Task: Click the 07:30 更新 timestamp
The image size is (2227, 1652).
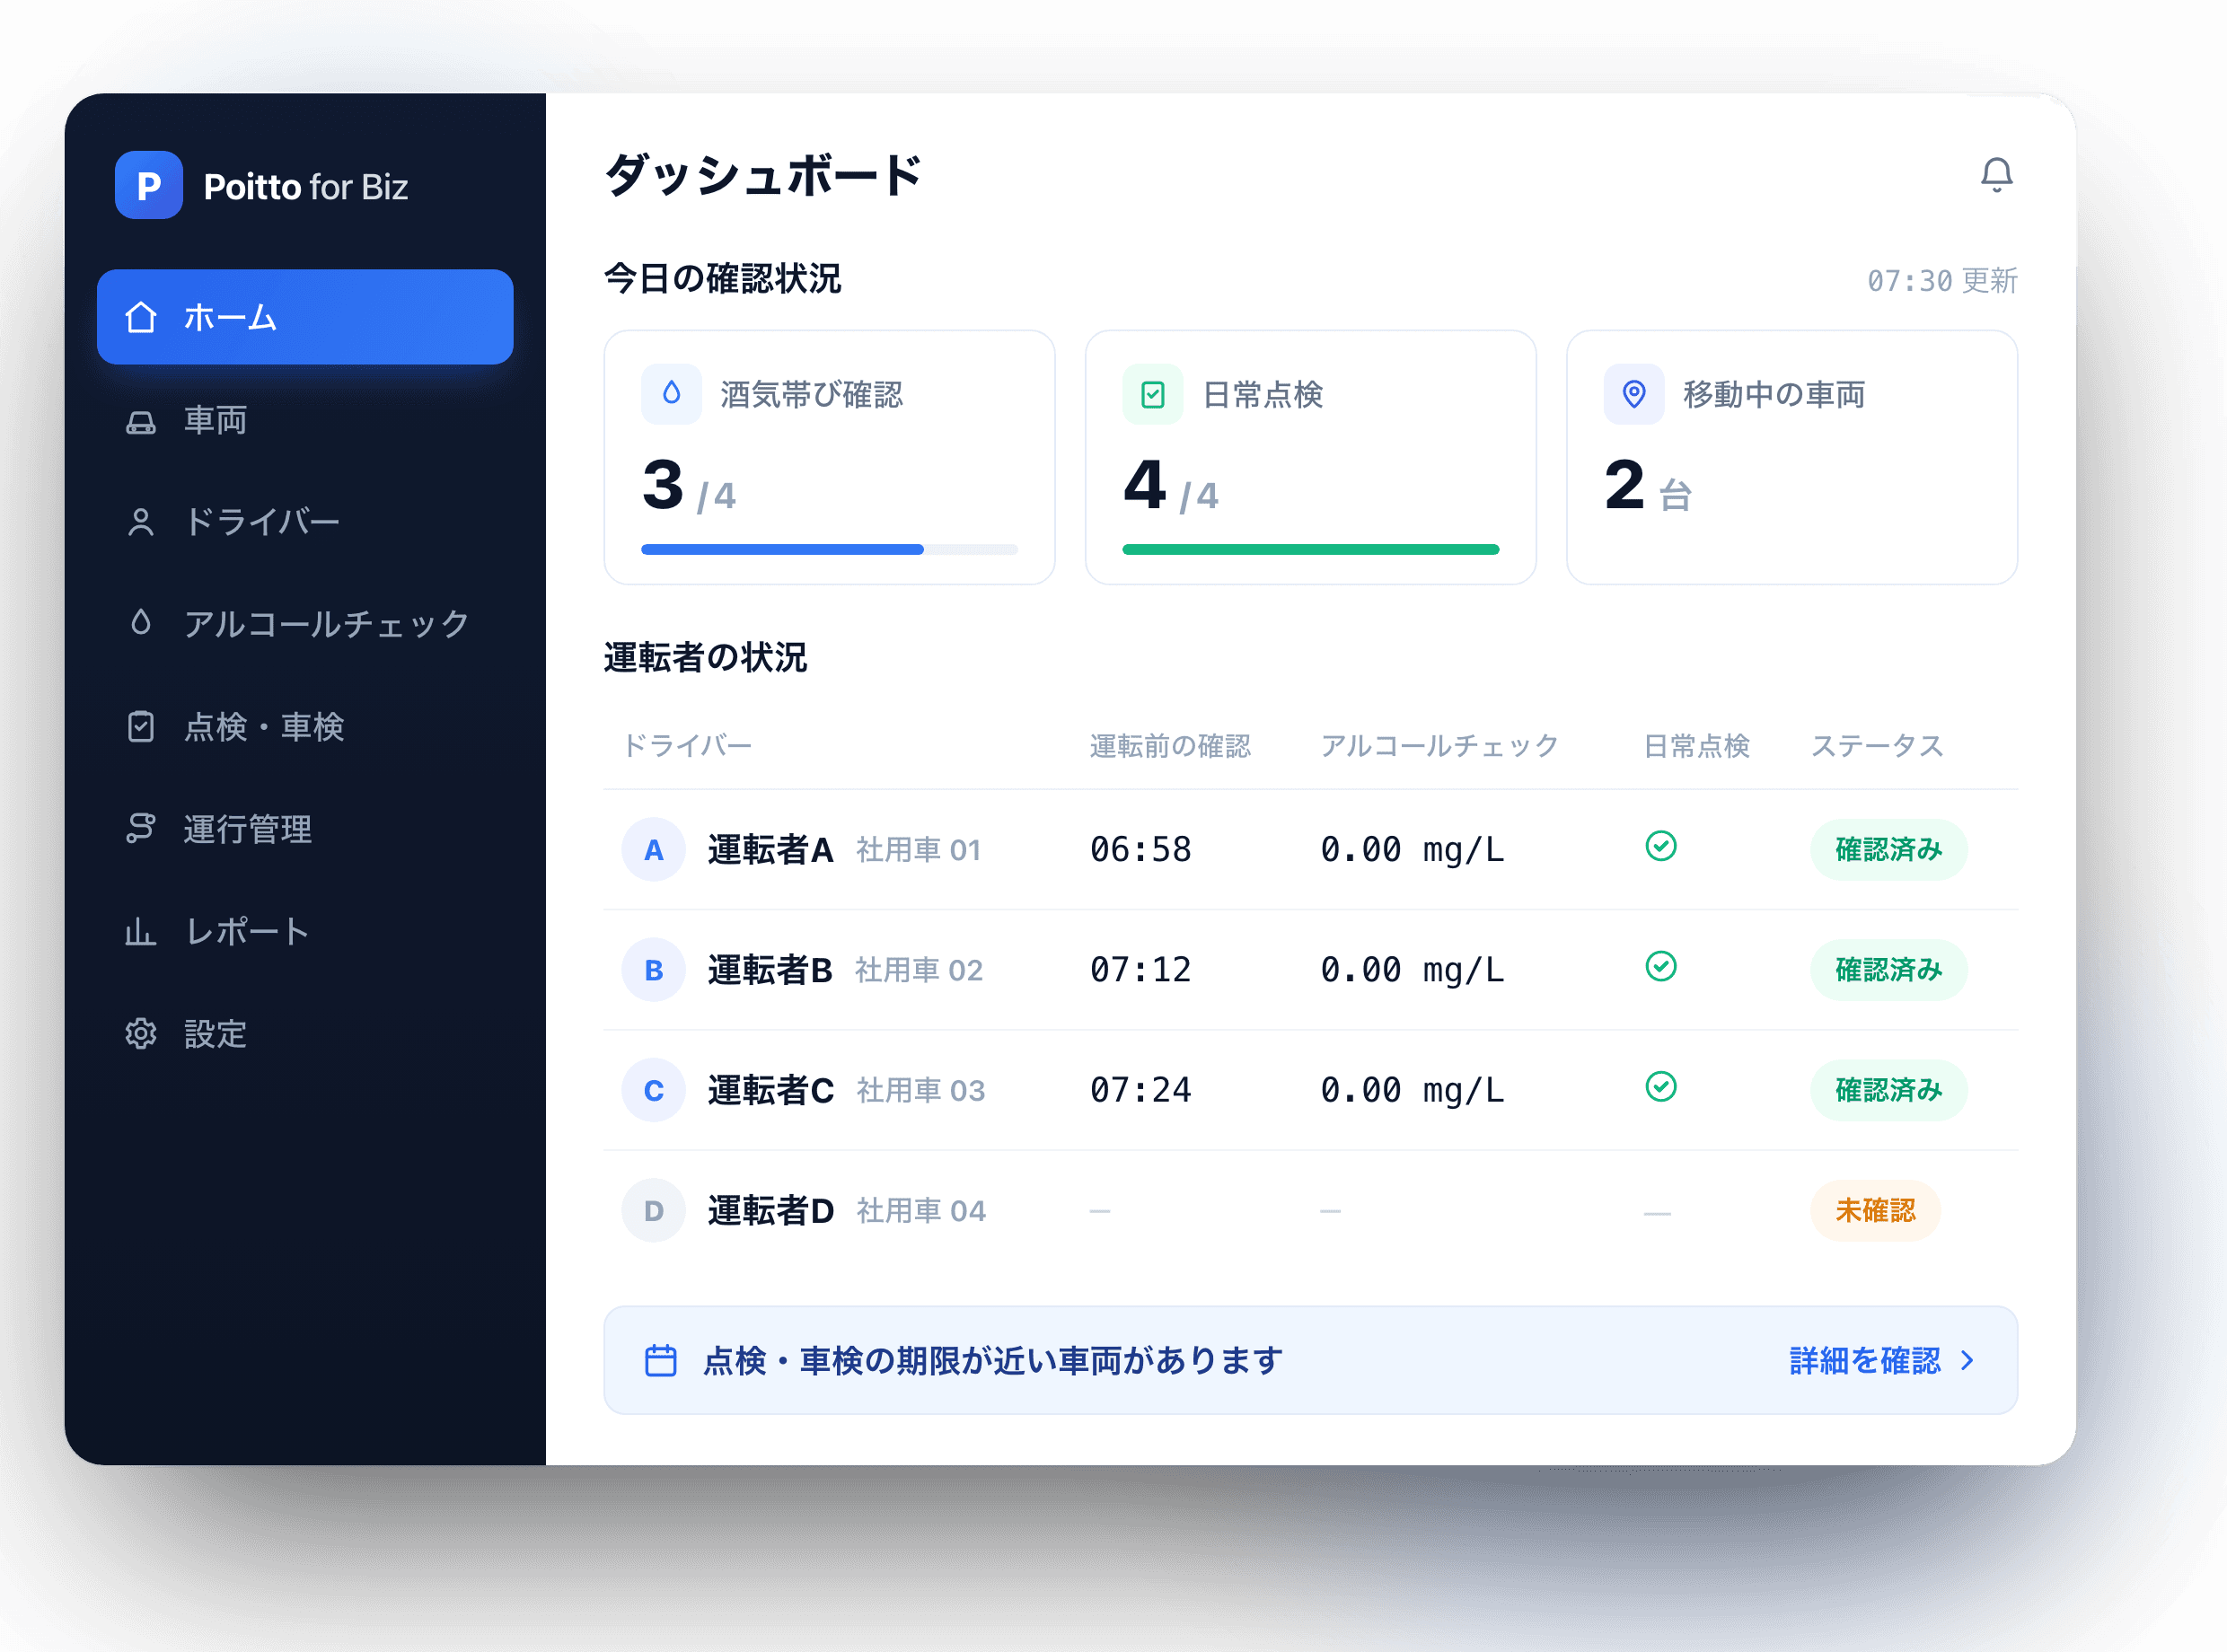Action: tap(1942, 280)
